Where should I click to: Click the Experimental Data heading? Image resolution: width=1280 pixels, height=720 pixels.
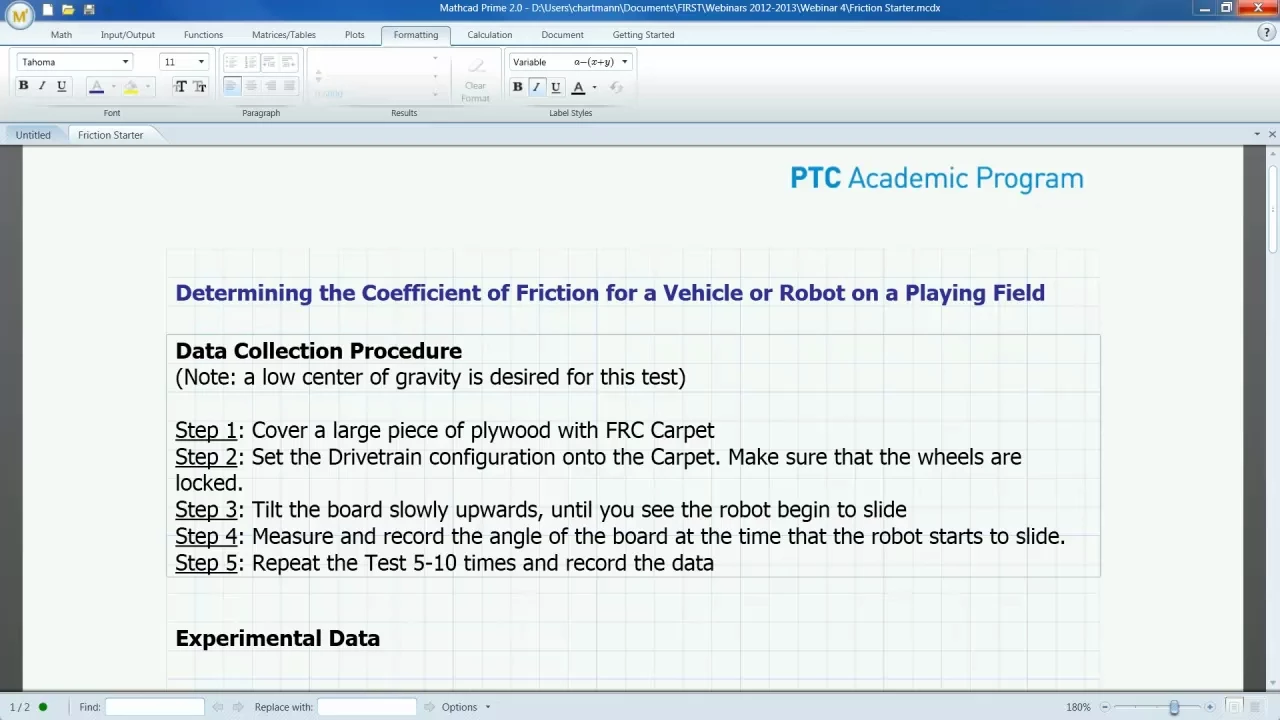pyautogui.click(x=278, y=639)
